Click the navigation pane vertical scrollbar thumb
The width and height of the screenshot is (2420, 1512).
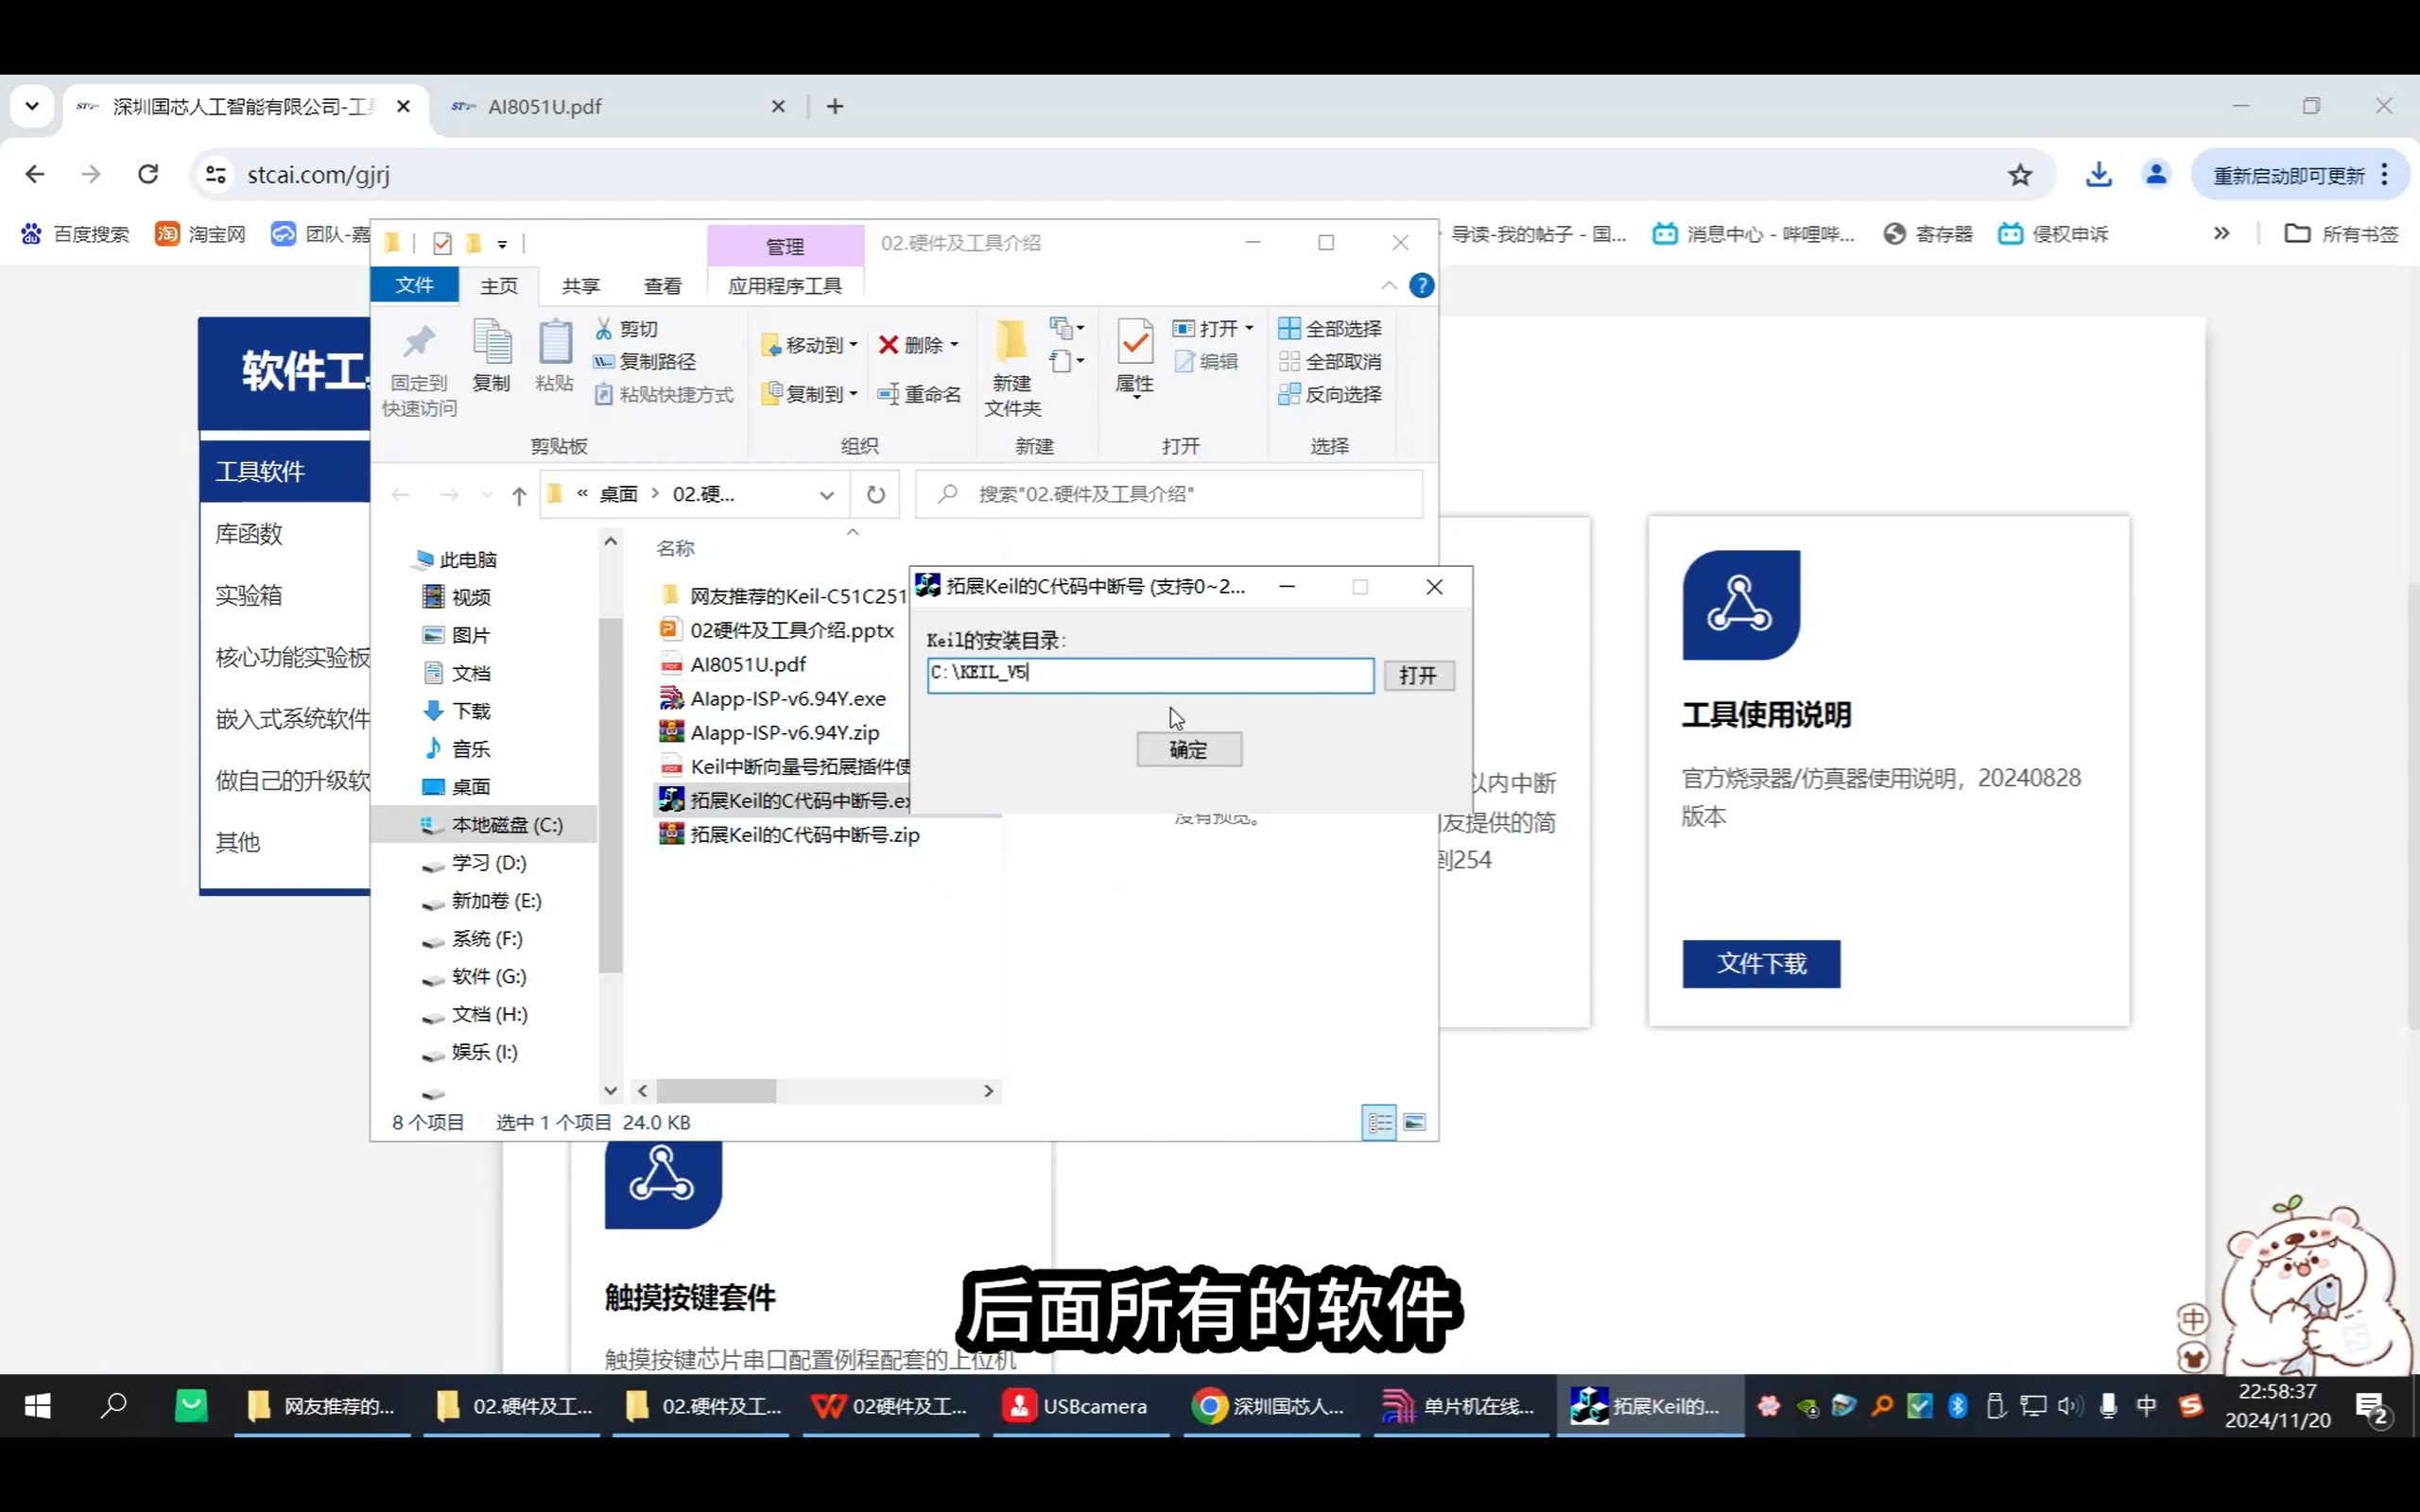coord(610,795)
